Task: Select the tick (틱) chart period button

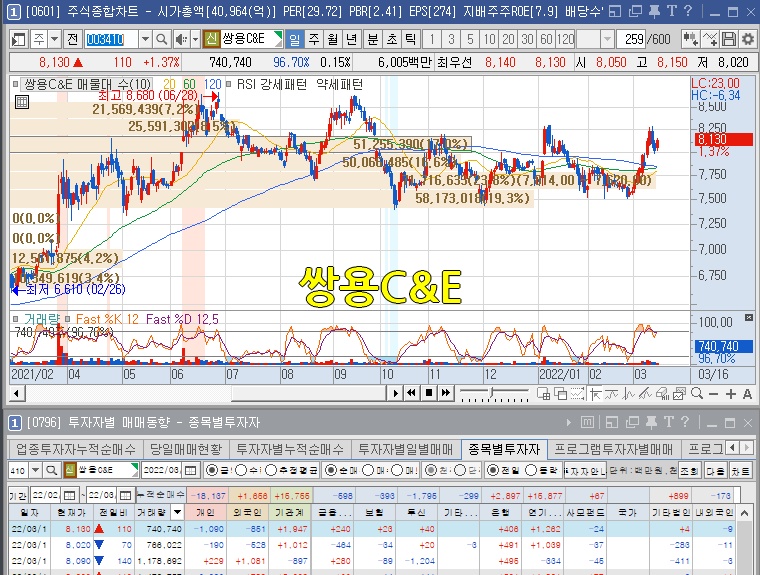Action: pos(411,39)
